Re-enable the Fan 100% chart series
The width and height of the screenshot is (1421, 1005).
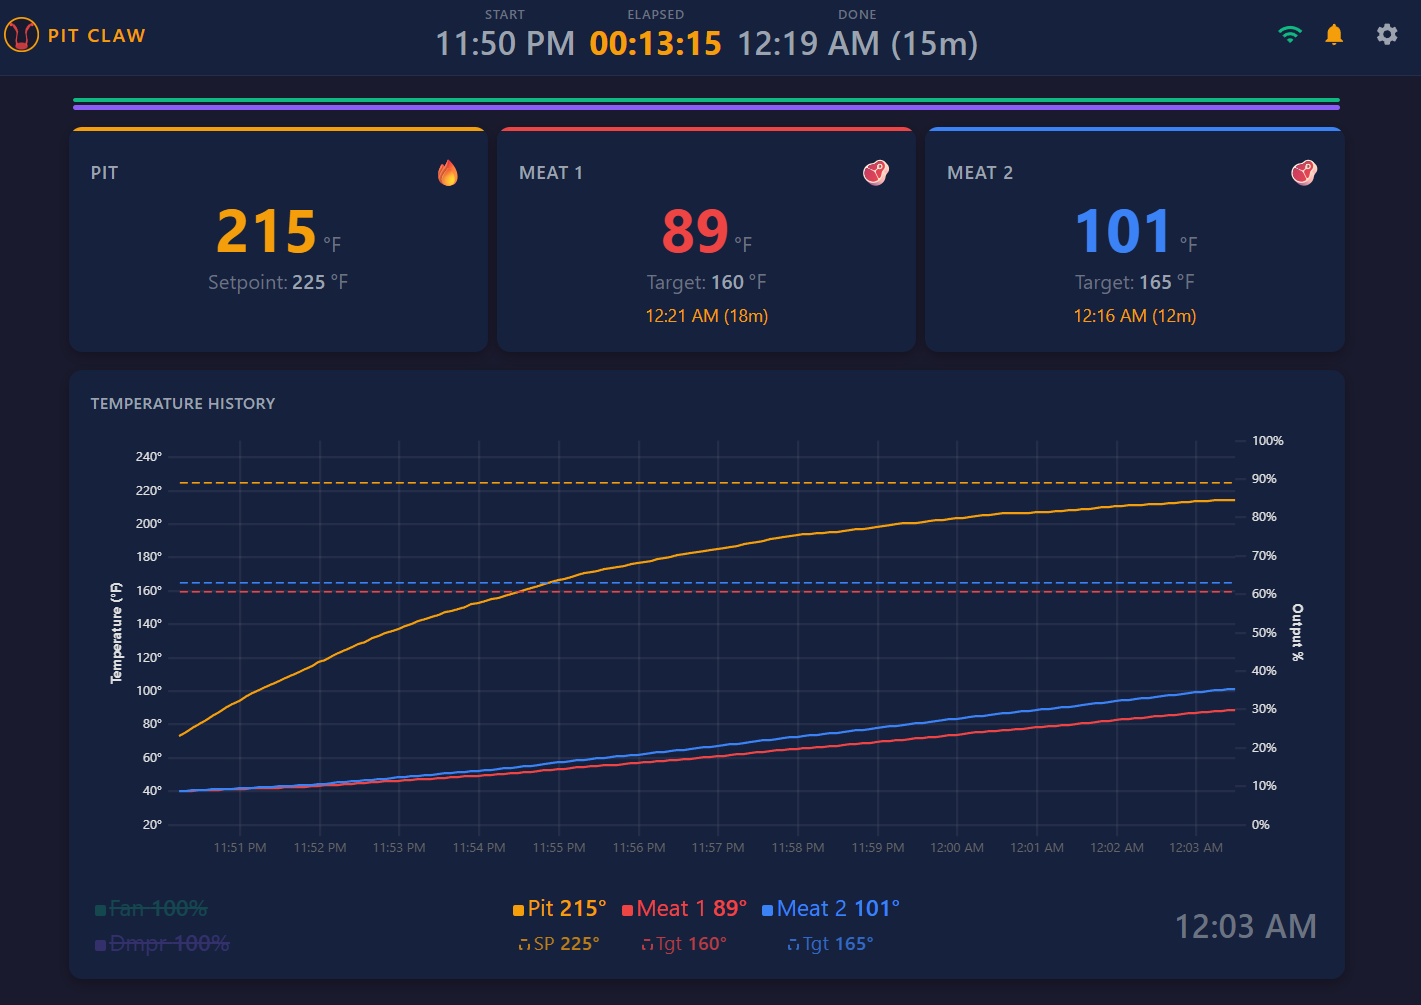tap(151, 908)
